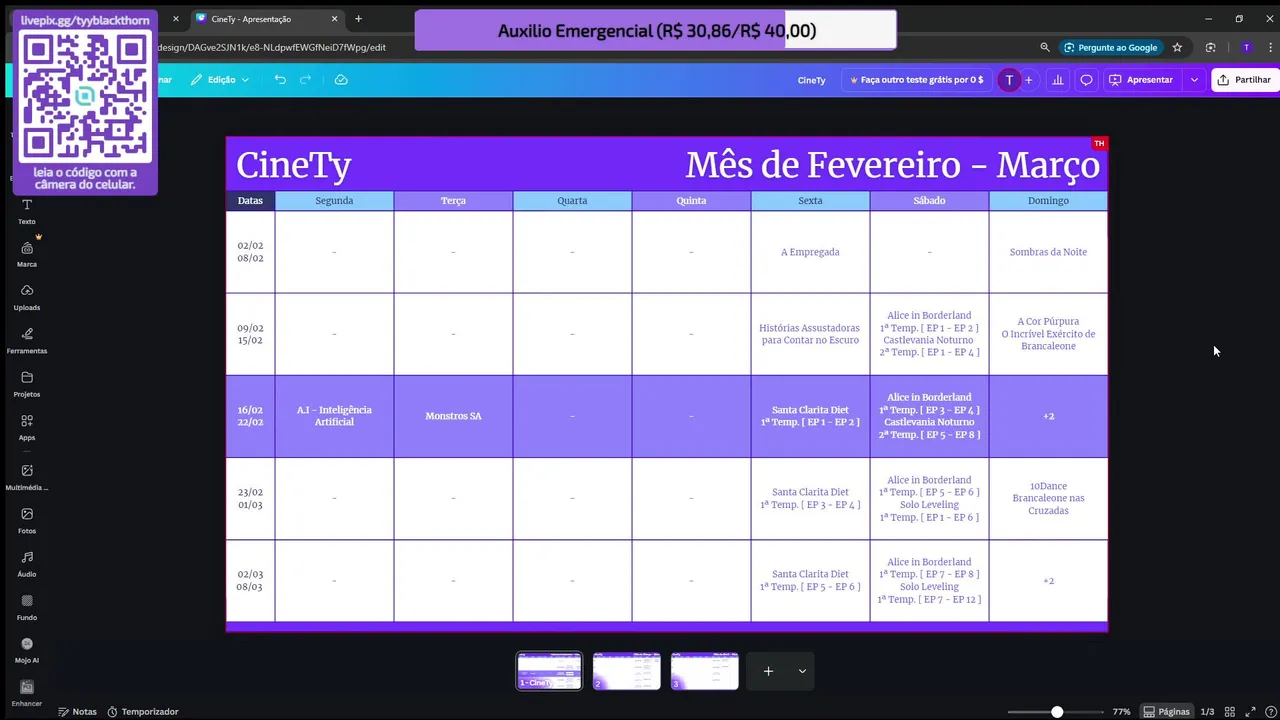The height and width of the screenshot is (720, 1280).
Task: Open the browser zoom magnifier icon
Action: pos(1045,47)
